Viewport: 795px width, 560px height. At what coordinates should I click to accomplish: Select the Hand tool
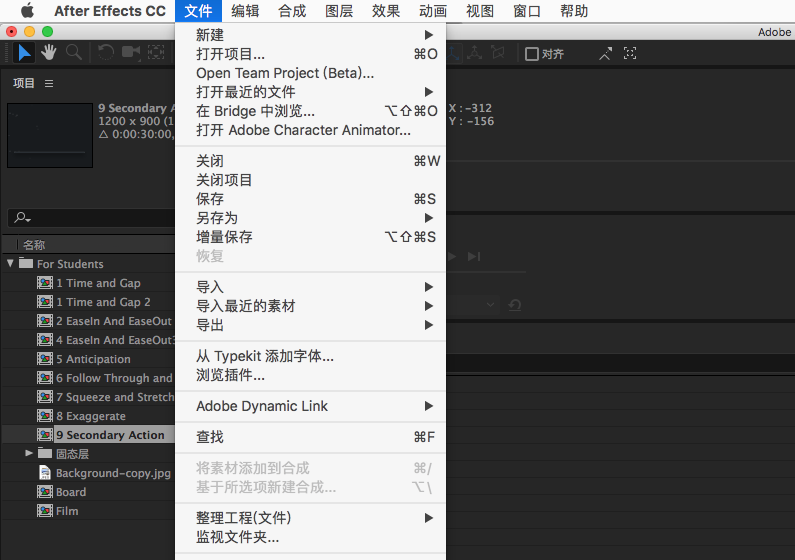(x=49, y=52)
